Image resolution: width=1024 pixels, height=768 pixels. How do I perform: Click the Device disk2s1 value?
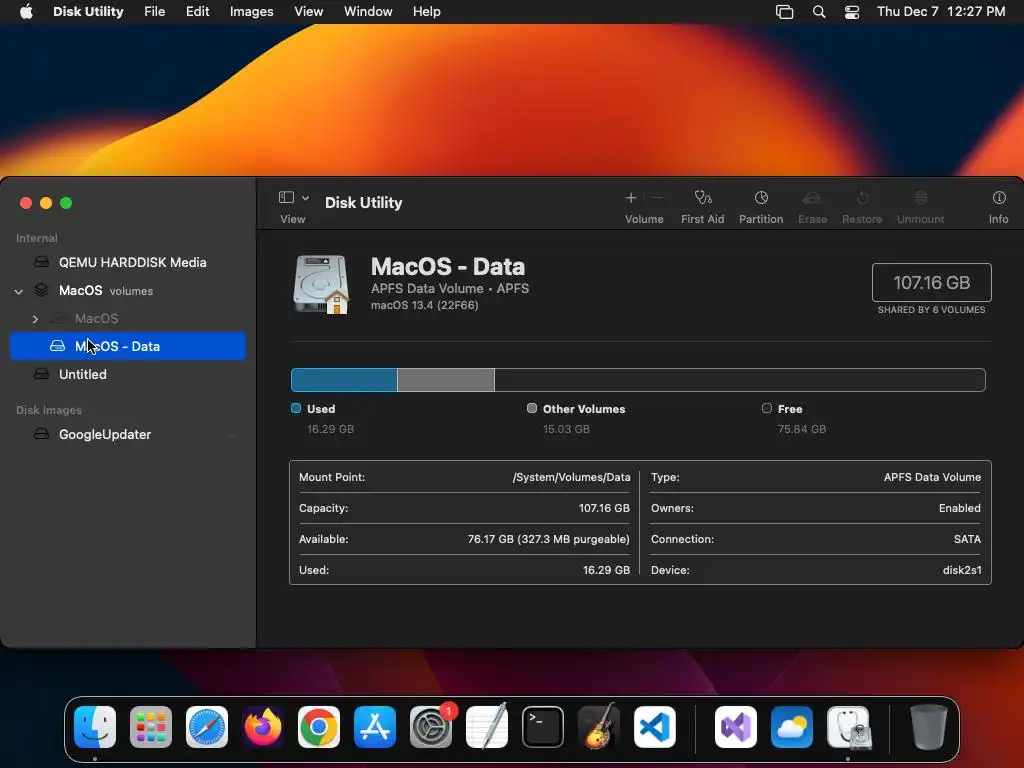[x=962, y=570]
